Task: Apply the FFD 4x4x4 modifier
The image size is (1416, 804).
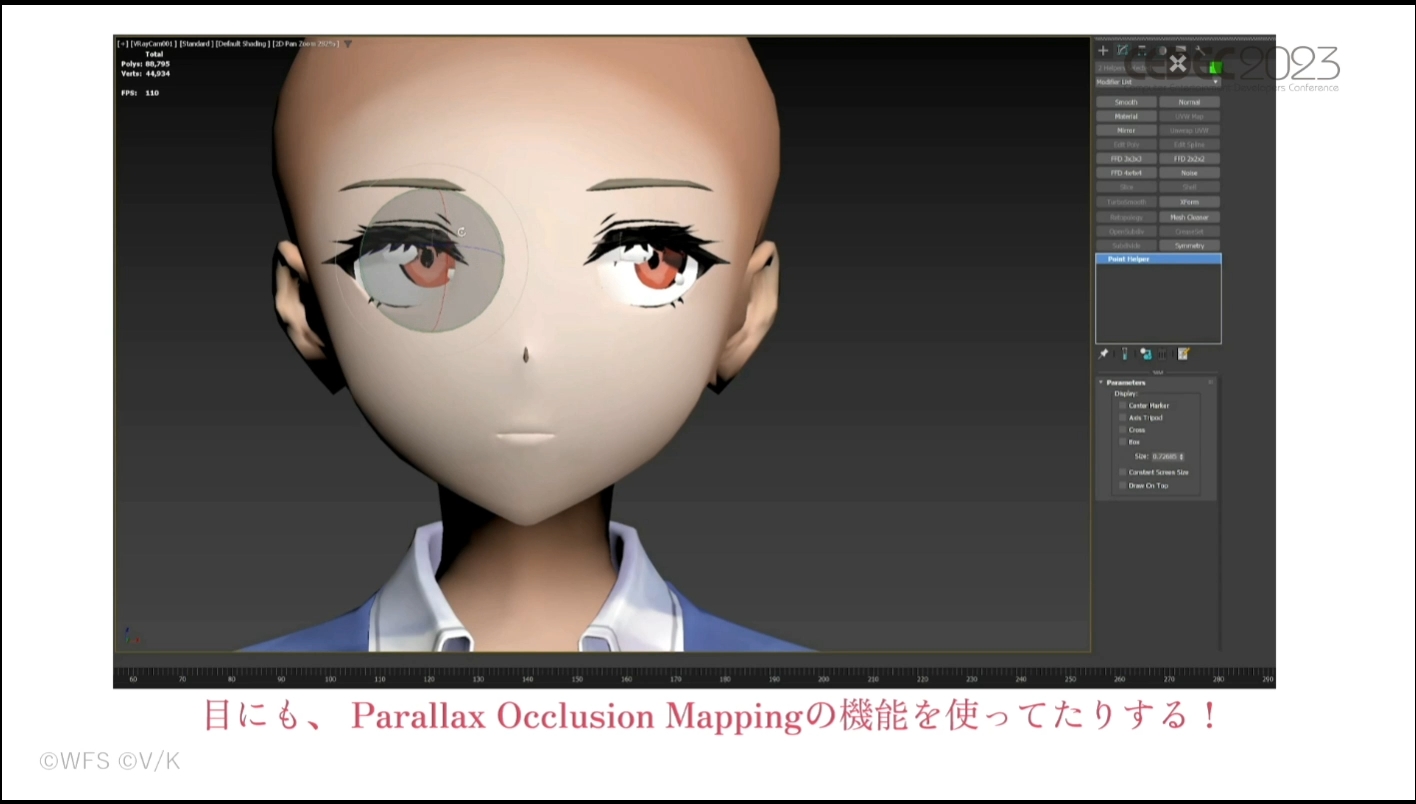Action: pos(1126,172)
